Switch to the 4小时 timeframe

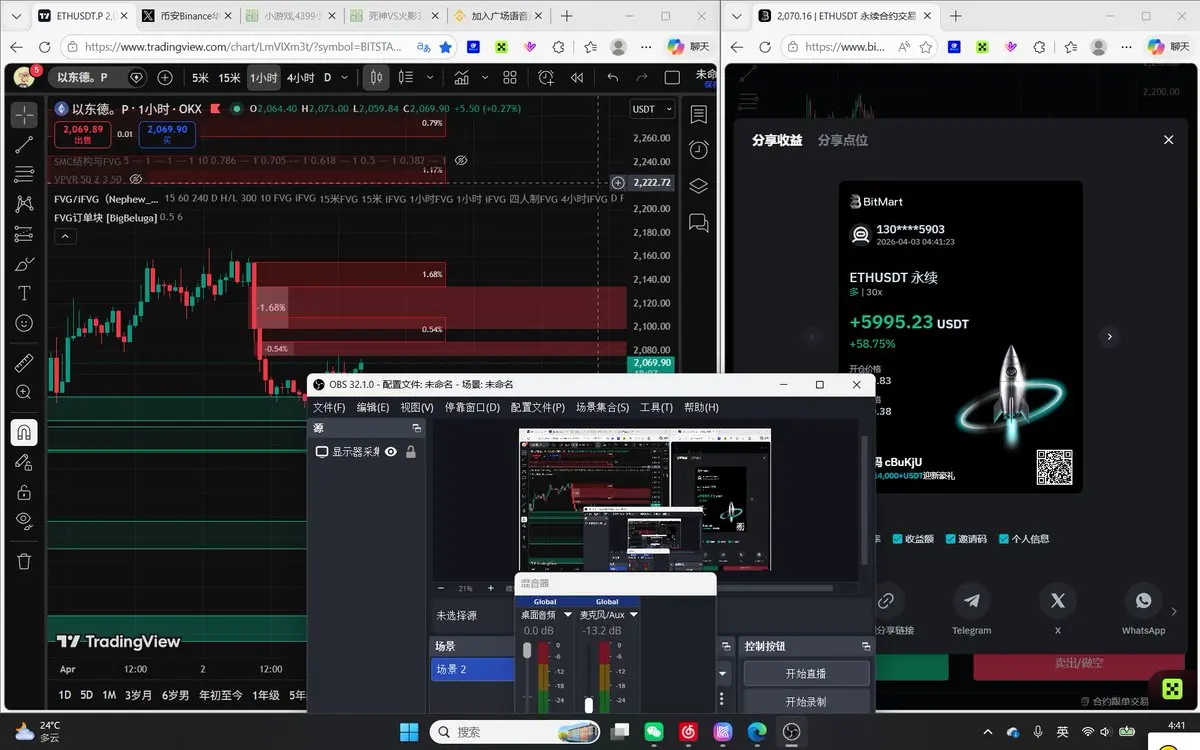coord(300,78)
